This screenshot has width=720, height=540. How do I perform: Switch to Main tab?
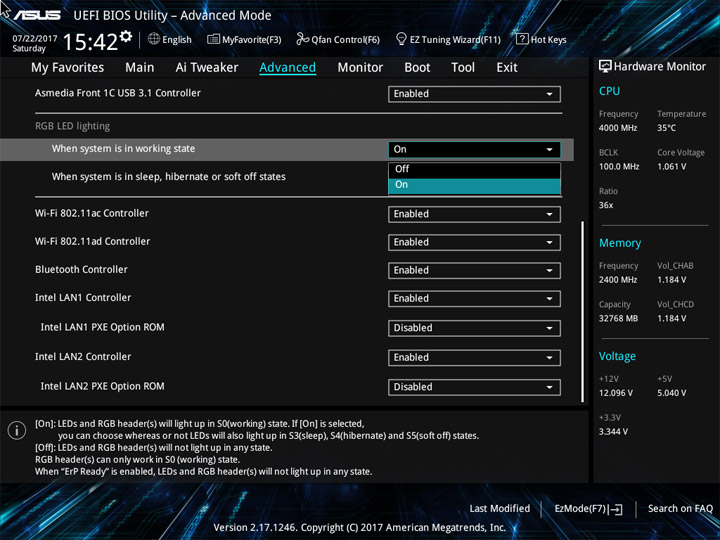point(140,68)
